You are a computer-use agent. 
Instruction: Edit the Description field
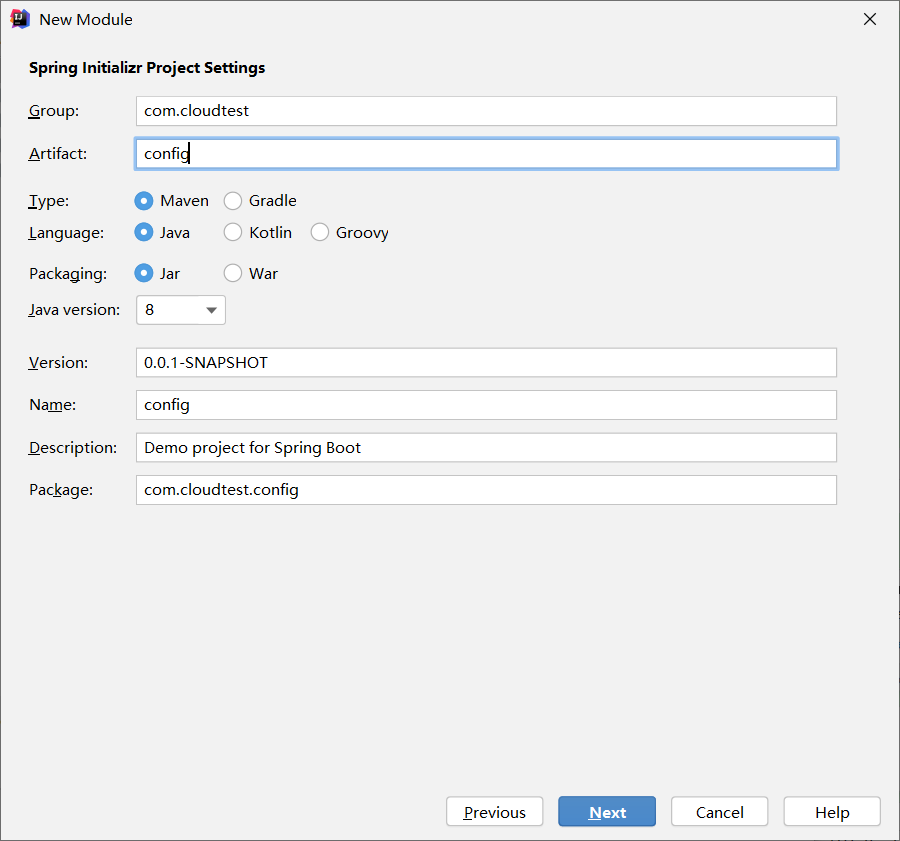tap(486, 447)
